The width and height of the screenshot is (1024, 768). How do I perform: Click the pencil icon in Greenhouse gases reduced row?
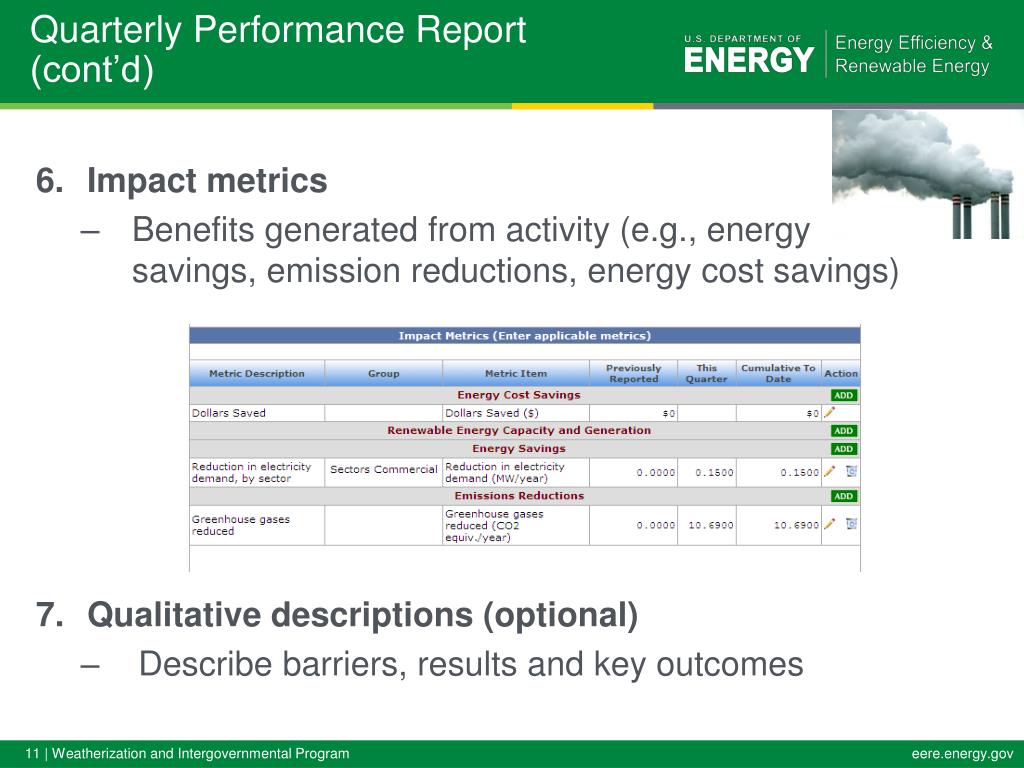pyautogui.click(x=829, y=524)
